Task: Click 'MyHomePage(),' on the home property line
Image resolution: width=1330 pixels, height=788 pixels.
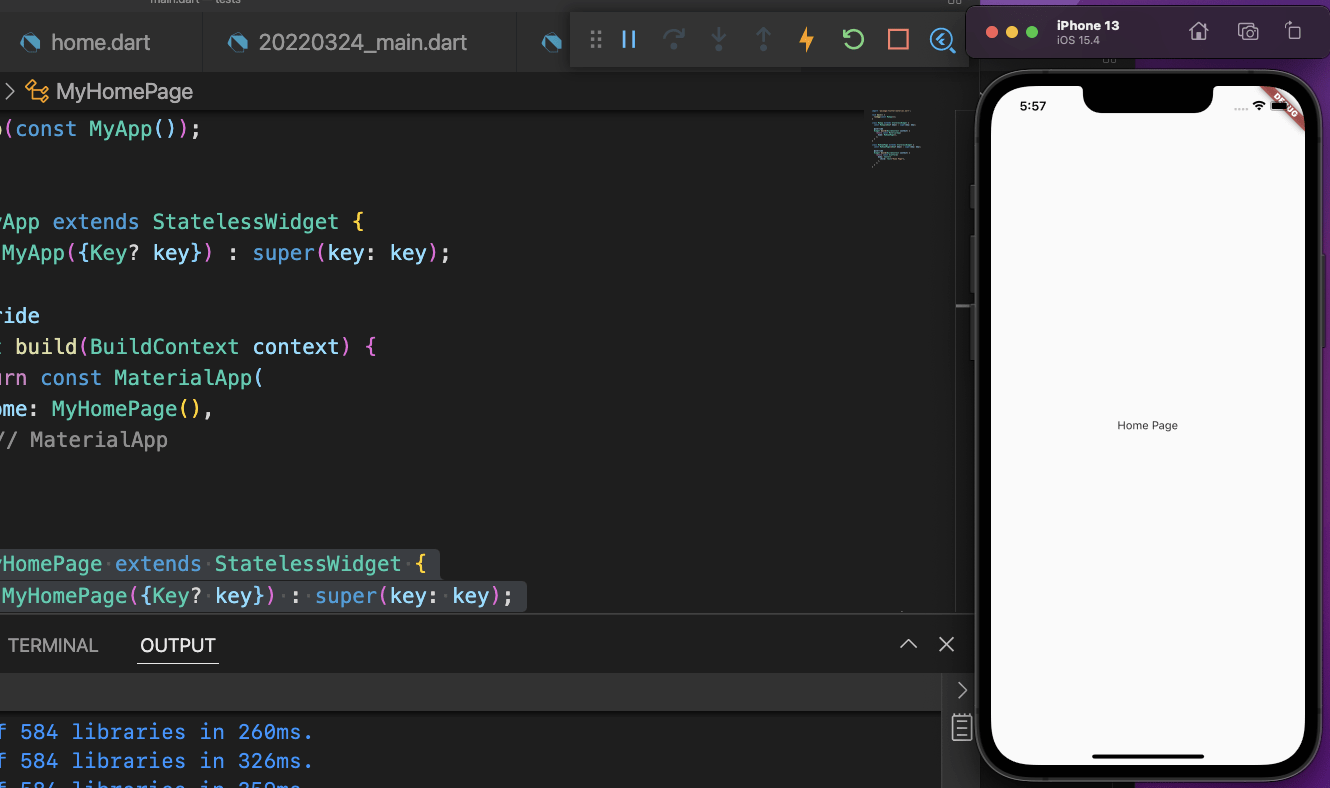Action: pos(133,409)
